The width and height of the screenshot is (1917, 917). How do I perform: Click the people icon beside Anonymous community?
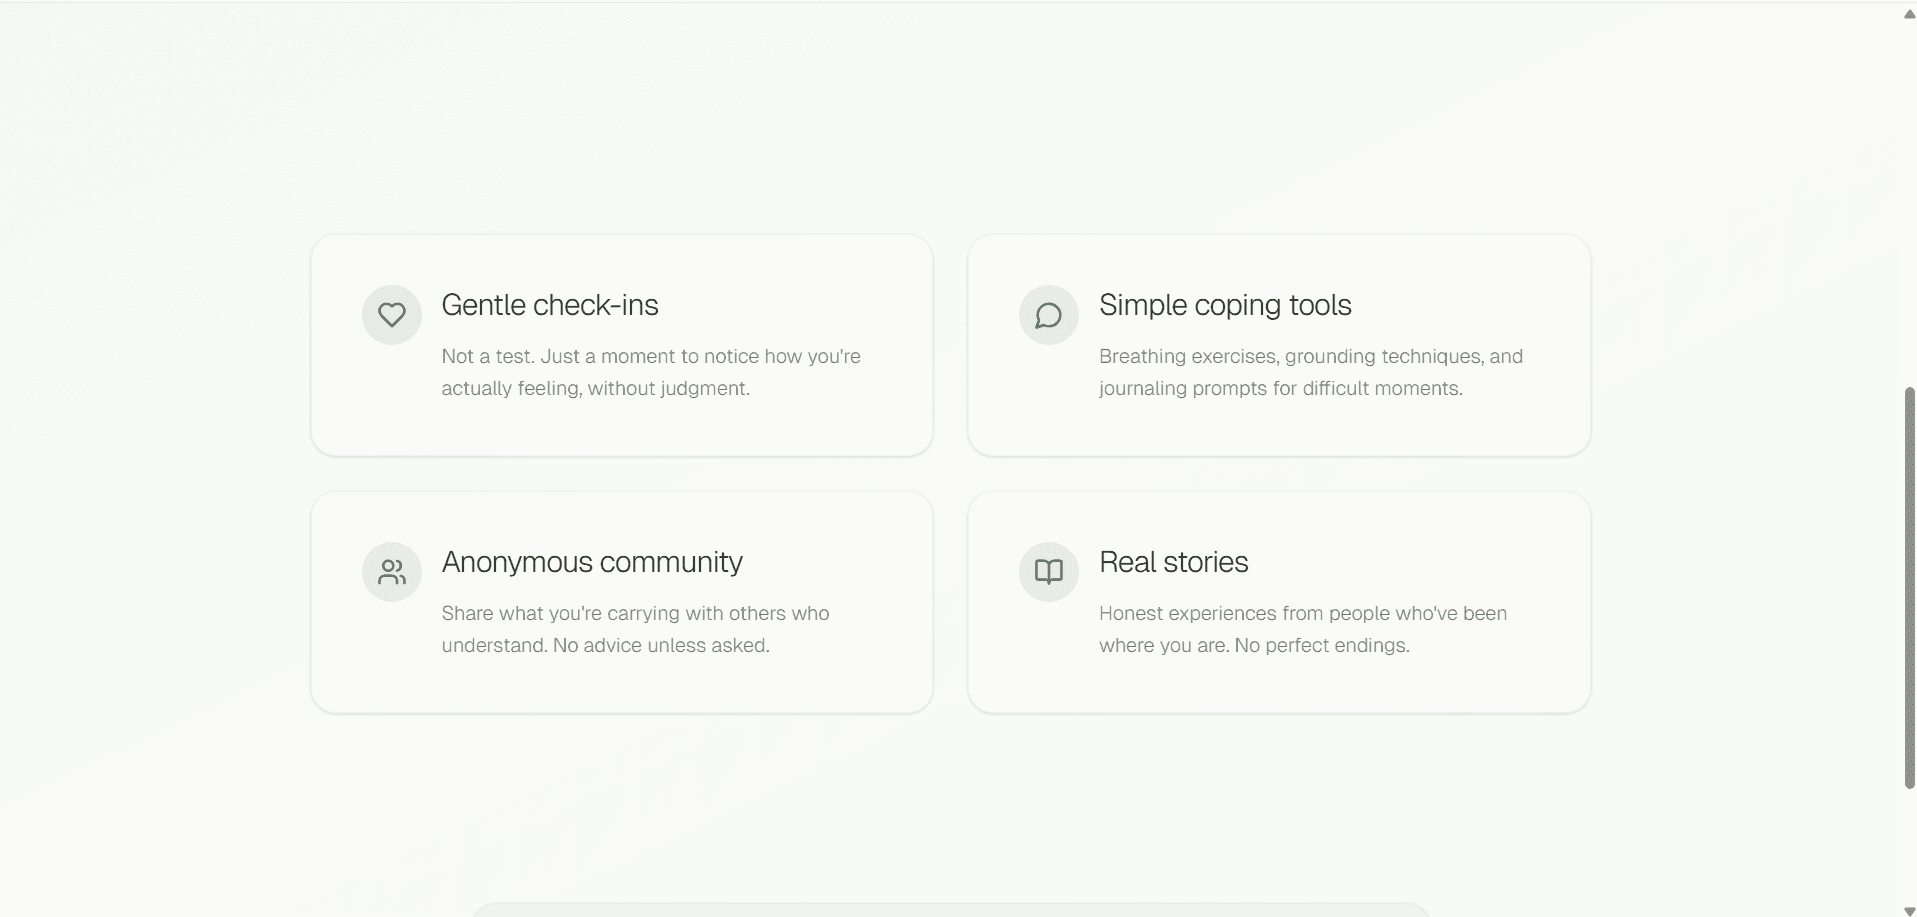[392, 572]
